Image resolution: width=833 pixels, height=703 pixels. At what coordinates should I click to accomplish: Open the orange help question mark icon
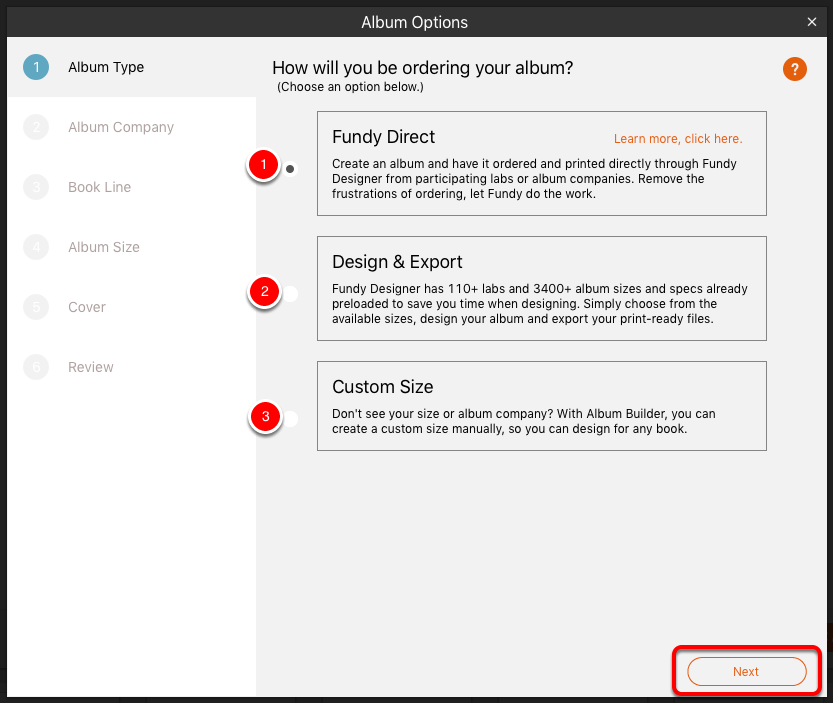[x=794, y=69]
